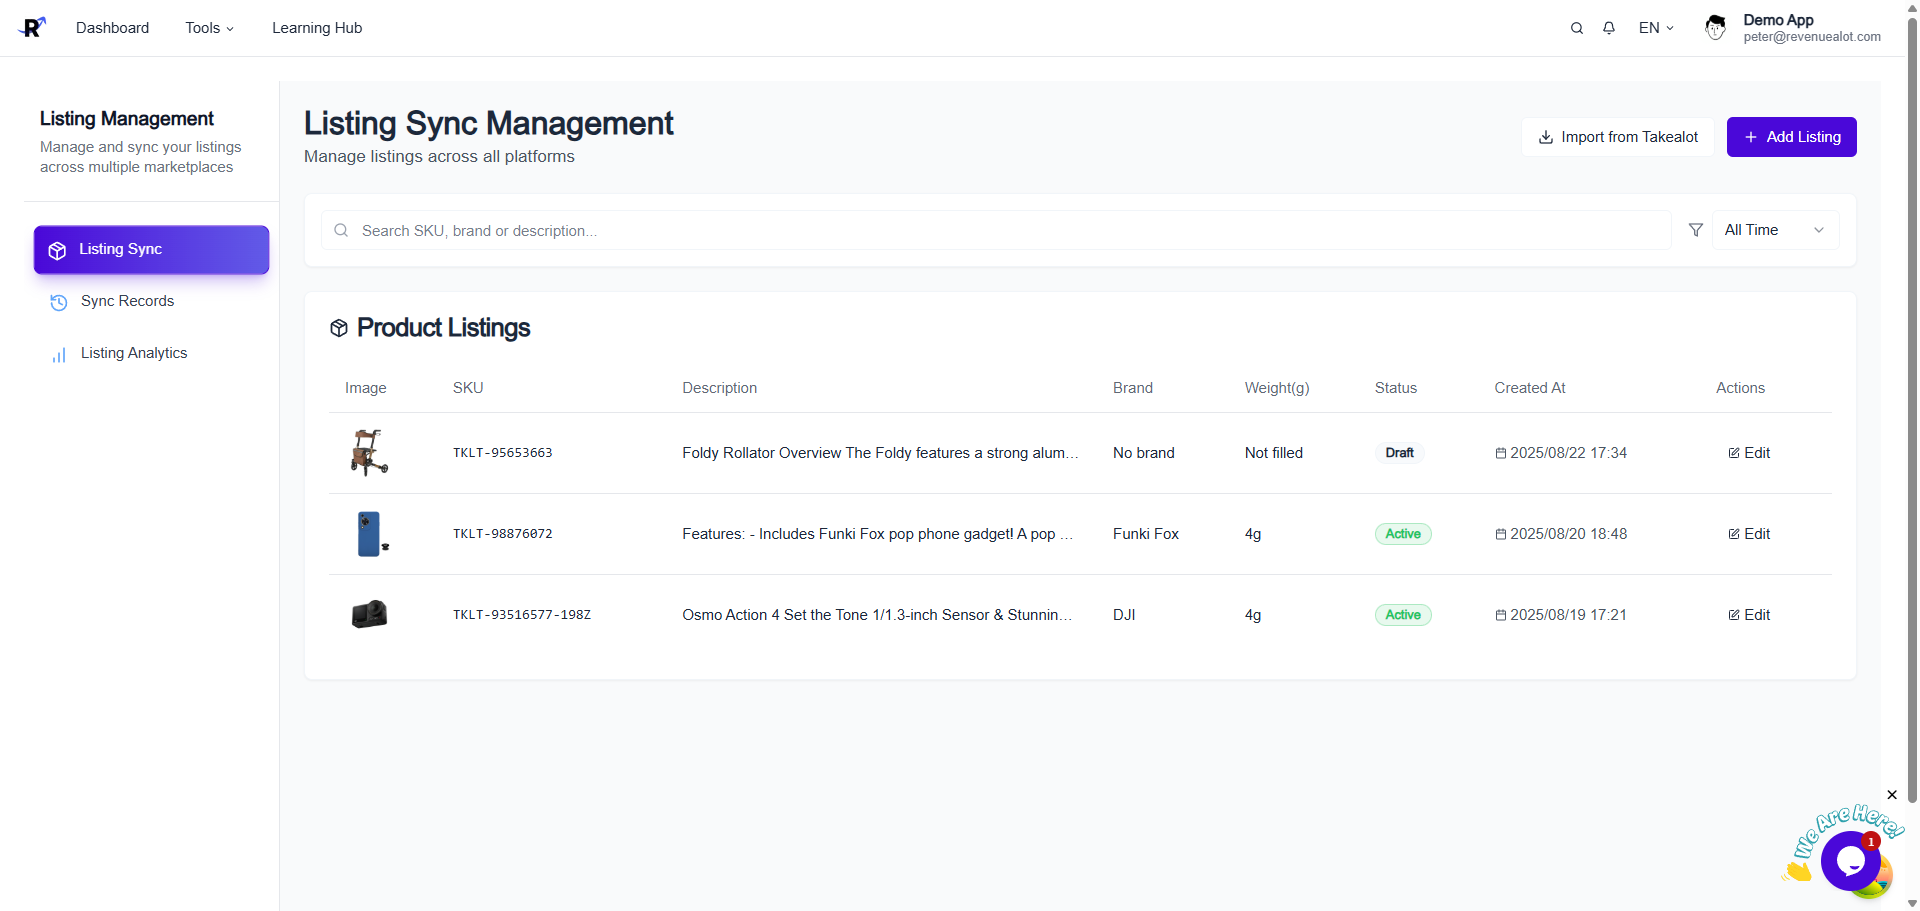Viewport: 1920px width, 911px height.
Task: Go to Dashboard in top navigation
Action: tap(112, 28)
